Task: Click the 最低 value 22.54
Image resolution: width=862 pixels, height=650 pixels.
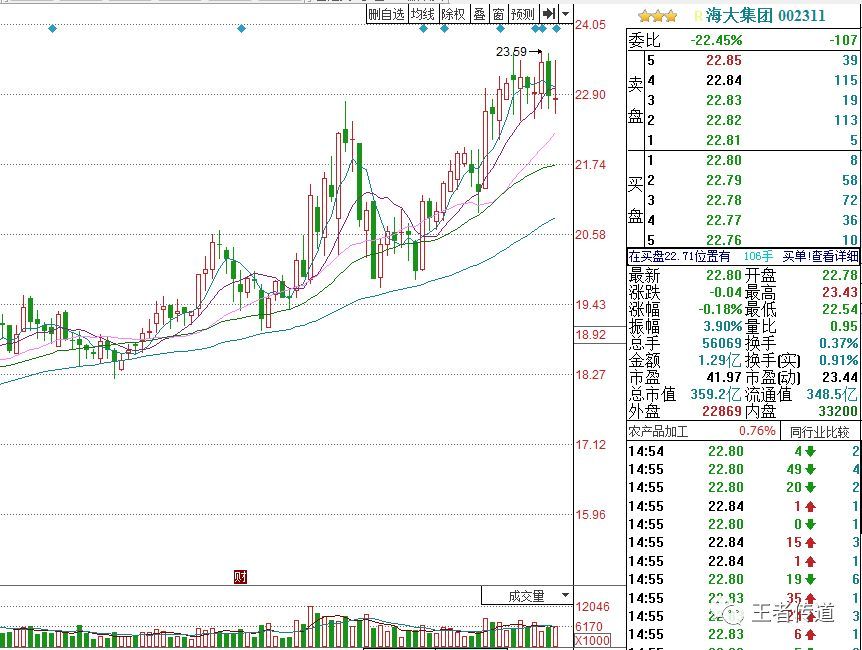Action: (839, 309)
